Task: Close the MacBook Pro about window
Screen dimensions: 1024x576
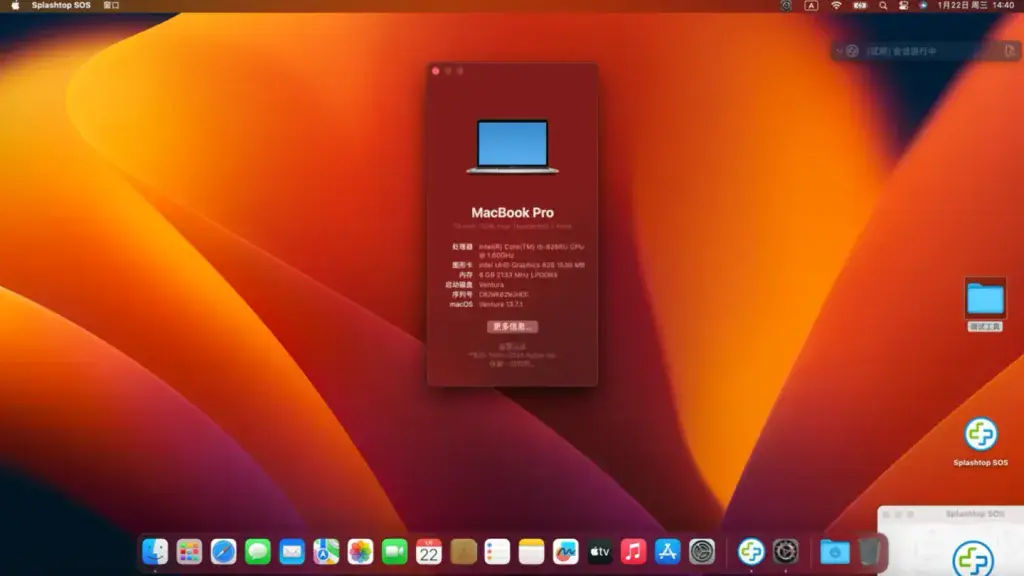Action: 436,71
